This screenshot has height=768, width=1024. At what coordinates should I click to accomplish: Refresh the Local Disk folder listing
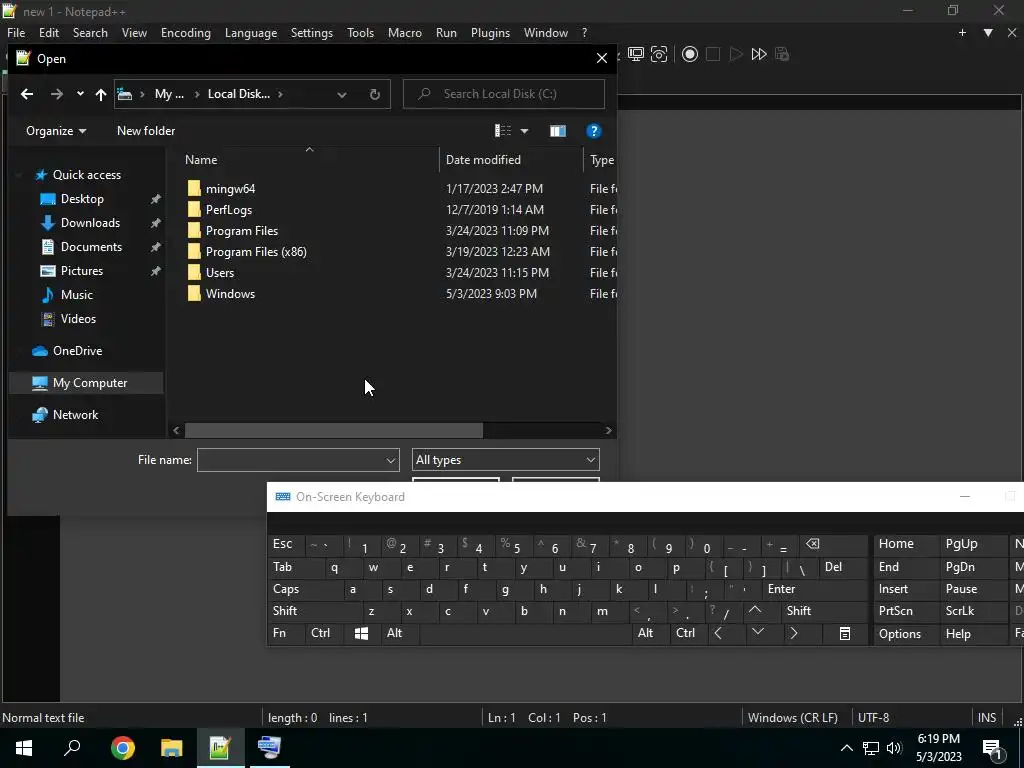click(x=374, y=94)
